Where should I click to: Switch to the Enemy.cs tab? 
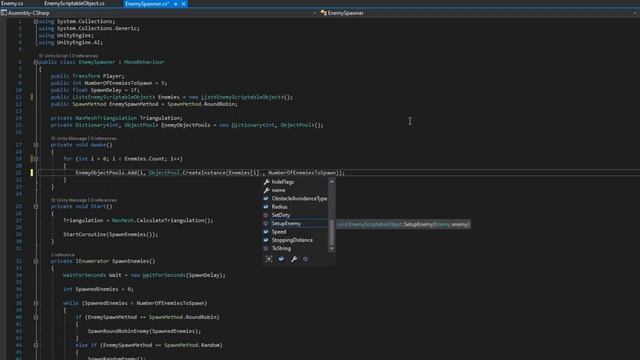pyautogui.click(x=12, y=3)
